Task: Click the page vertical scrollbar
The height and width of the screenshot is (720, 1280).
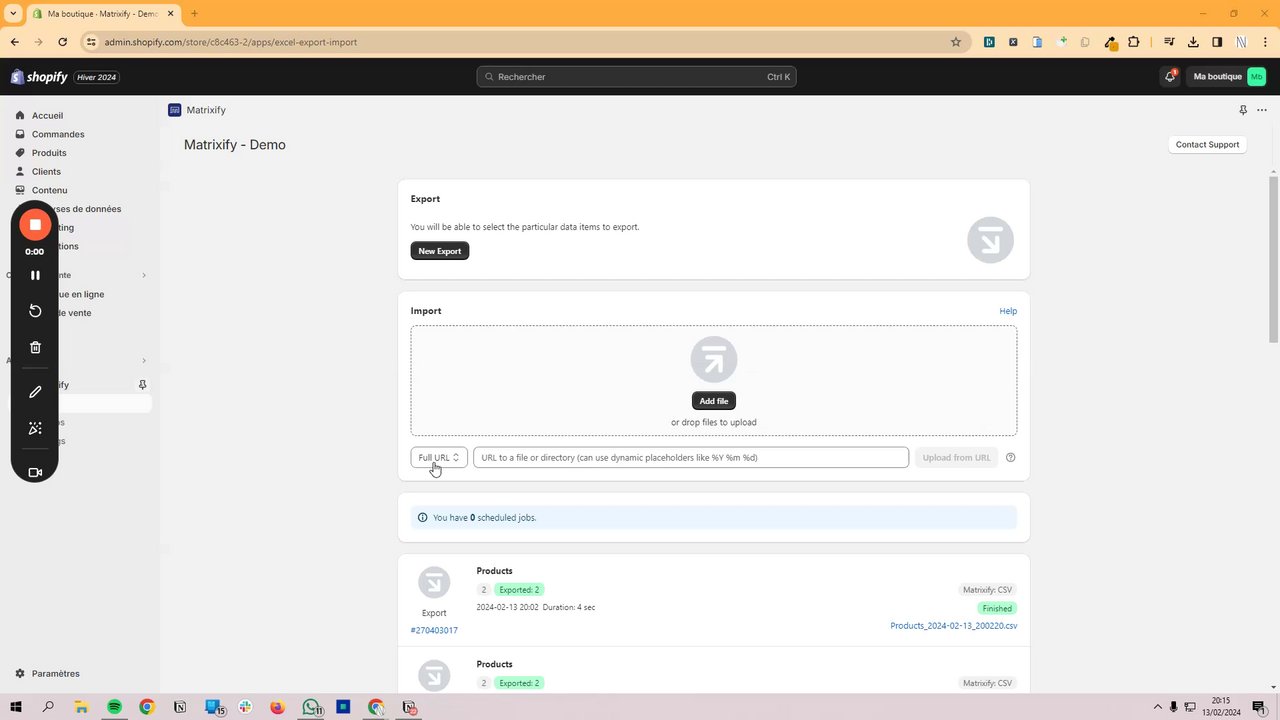Action: click(x=1273, y=260)
